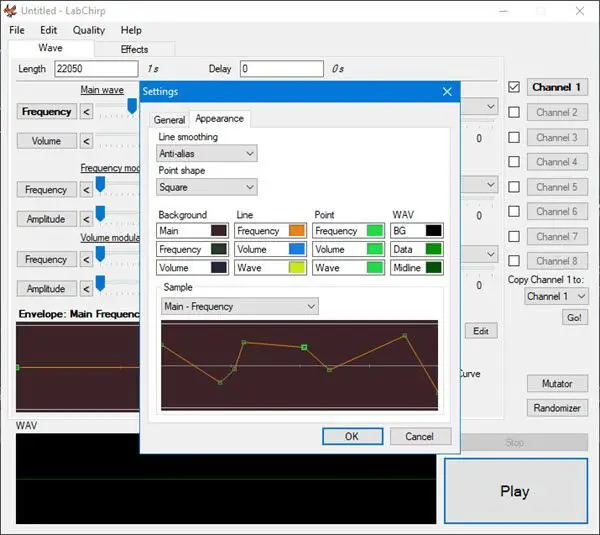Viewport: 600px width, 535px height.
Task: Click OK to confirm settings
Action: 352,436
